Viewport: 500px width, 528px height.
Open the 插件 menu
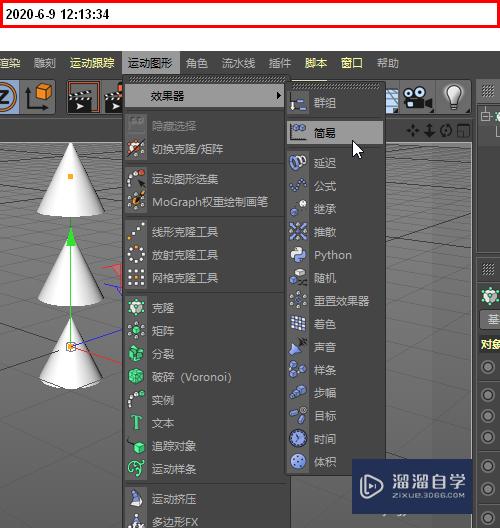coord(279,63)
